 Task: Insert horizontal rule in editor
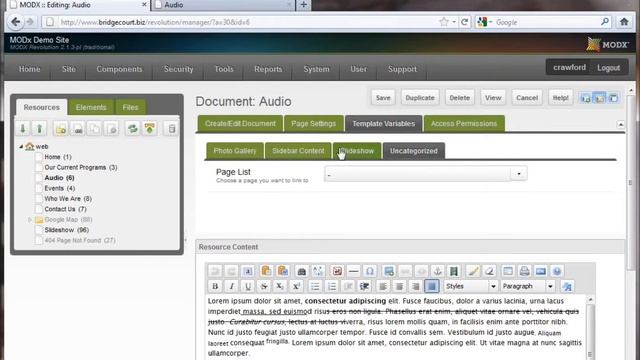(x=353, y=271)
